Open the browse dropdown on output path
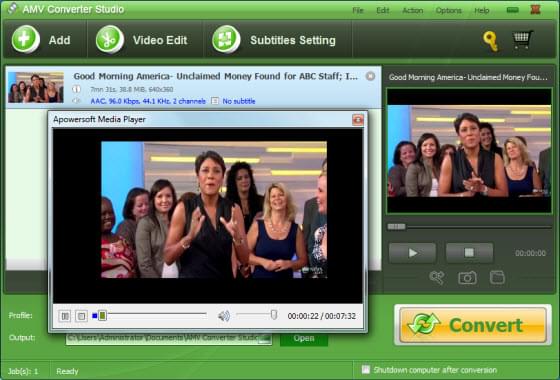 click(264, 339)
